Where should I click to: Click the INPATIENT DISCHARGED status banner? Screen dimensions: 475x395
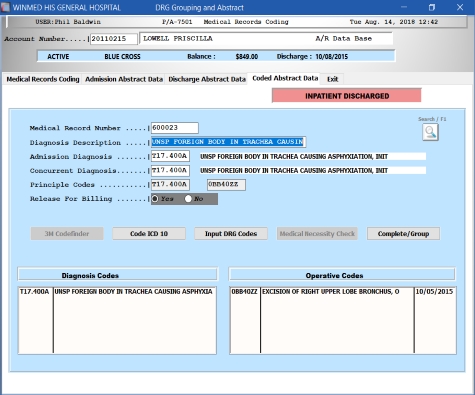[x=347, y=96]
